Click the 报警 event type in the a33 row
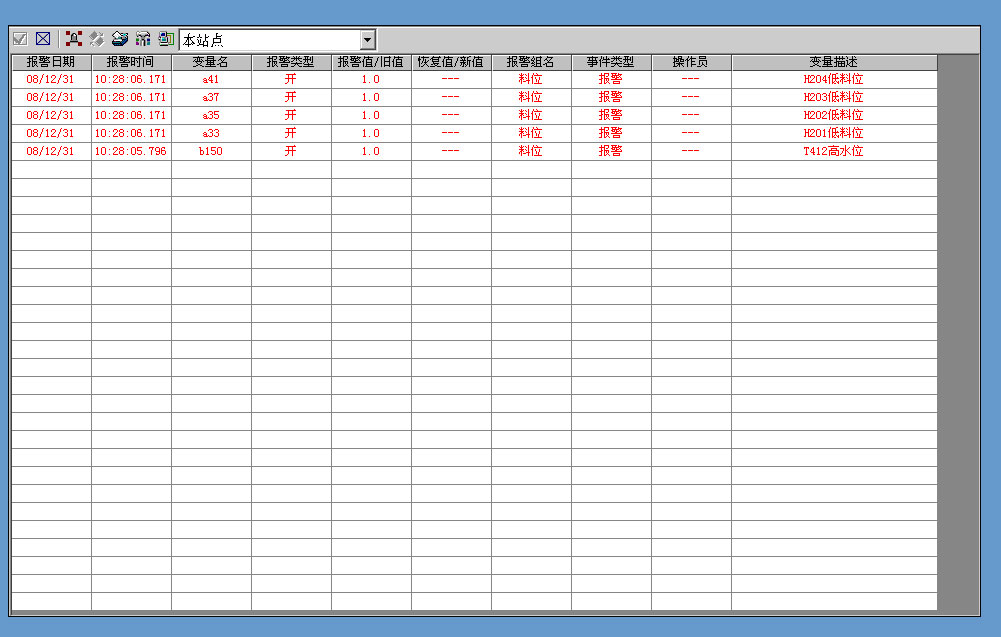Image resolution: width=1001 pixels, height=637 pixels. click(611, 133)
